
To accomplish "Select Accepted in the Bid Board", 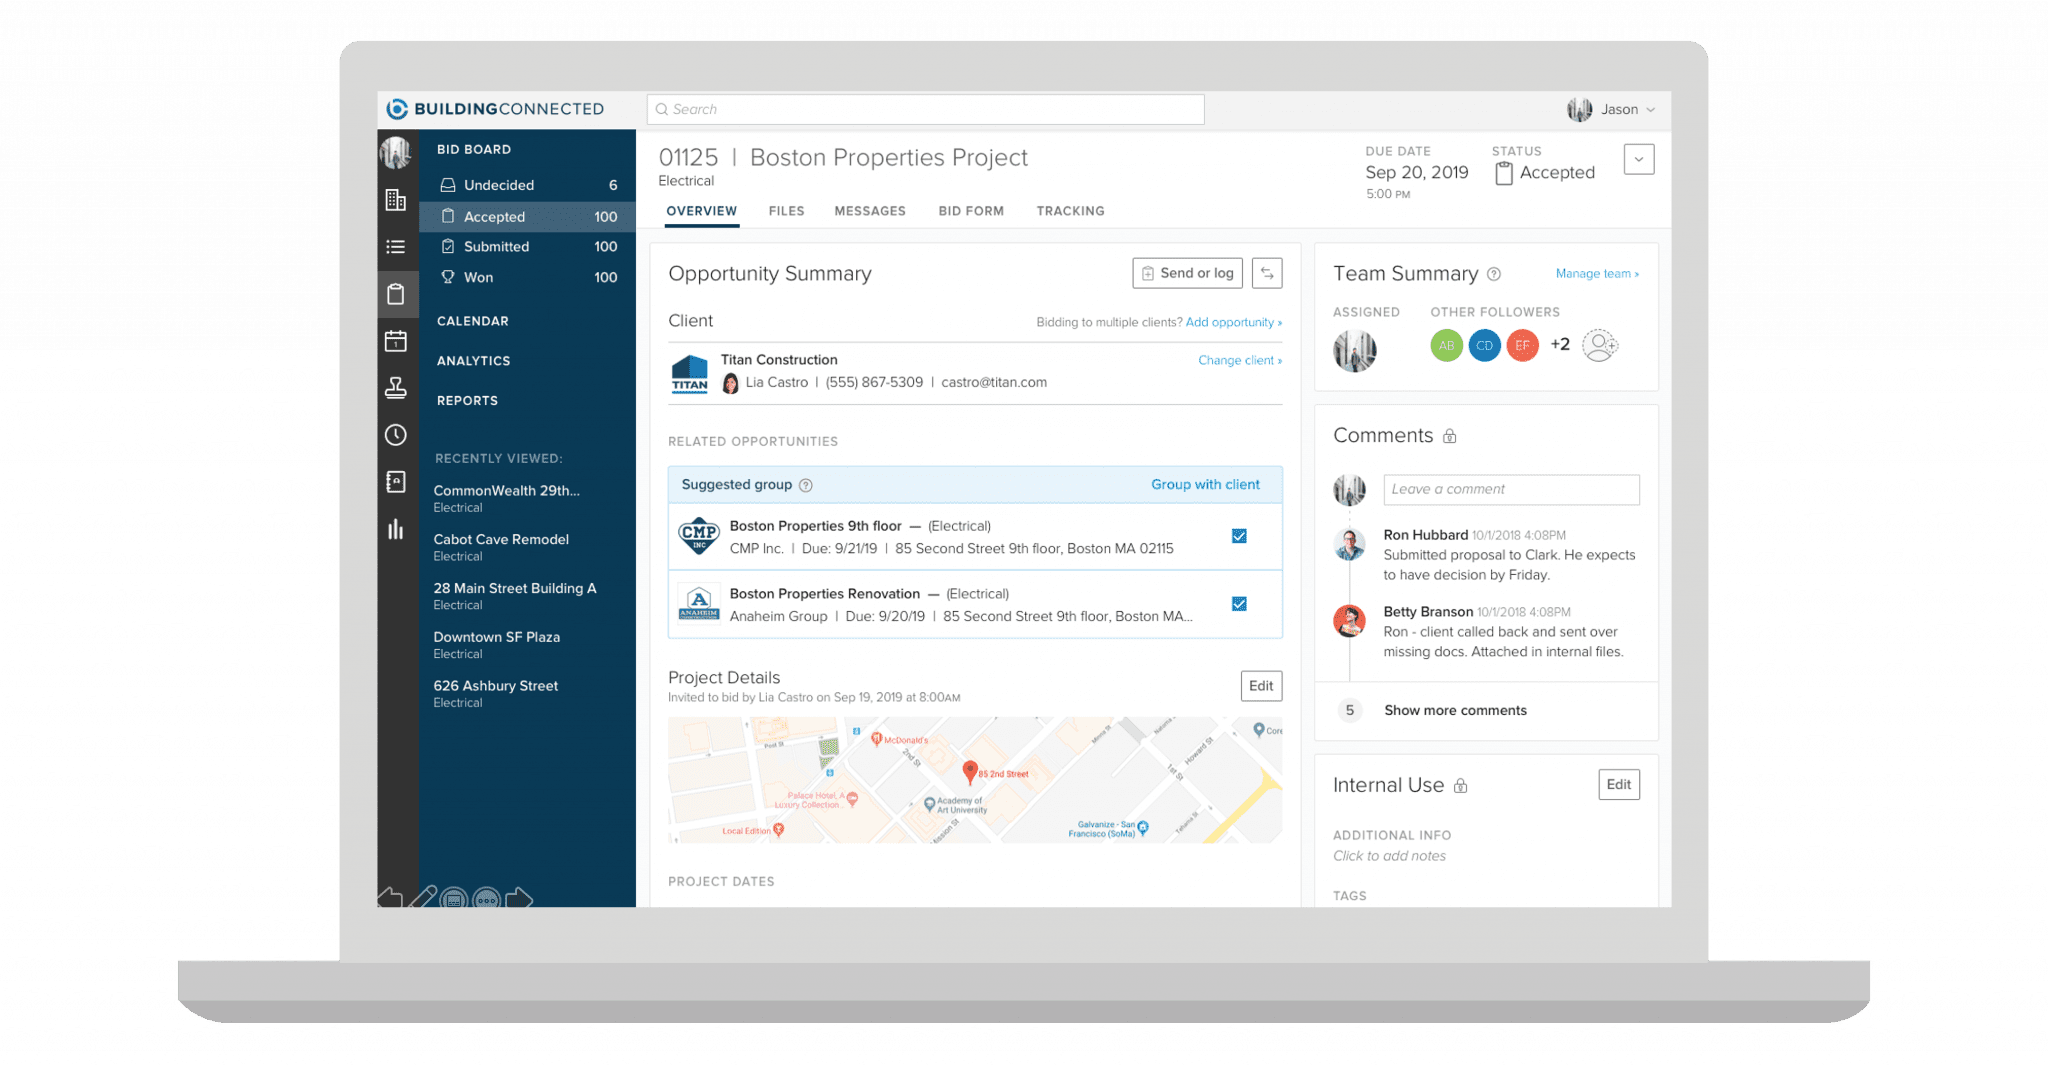I will pyautogui.click(x=528, y=217).
